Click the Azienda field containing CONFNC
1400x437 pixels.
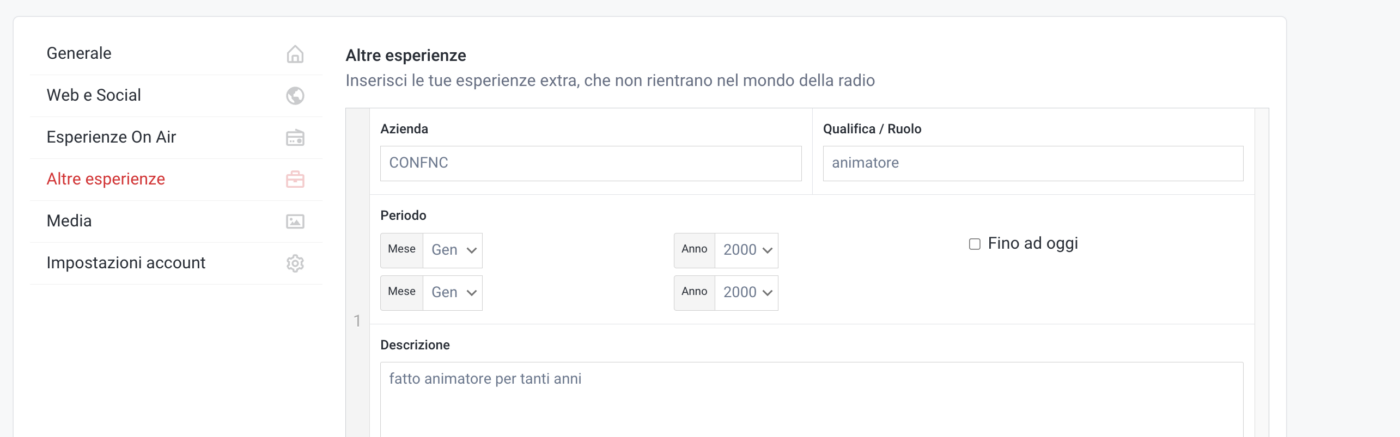[x=591, y=163]
